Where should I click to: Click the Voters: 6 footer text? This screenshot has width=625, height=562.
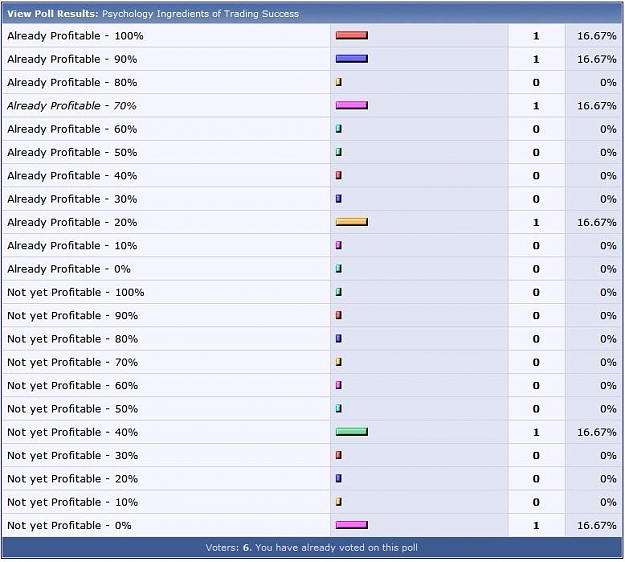(229, 548)
